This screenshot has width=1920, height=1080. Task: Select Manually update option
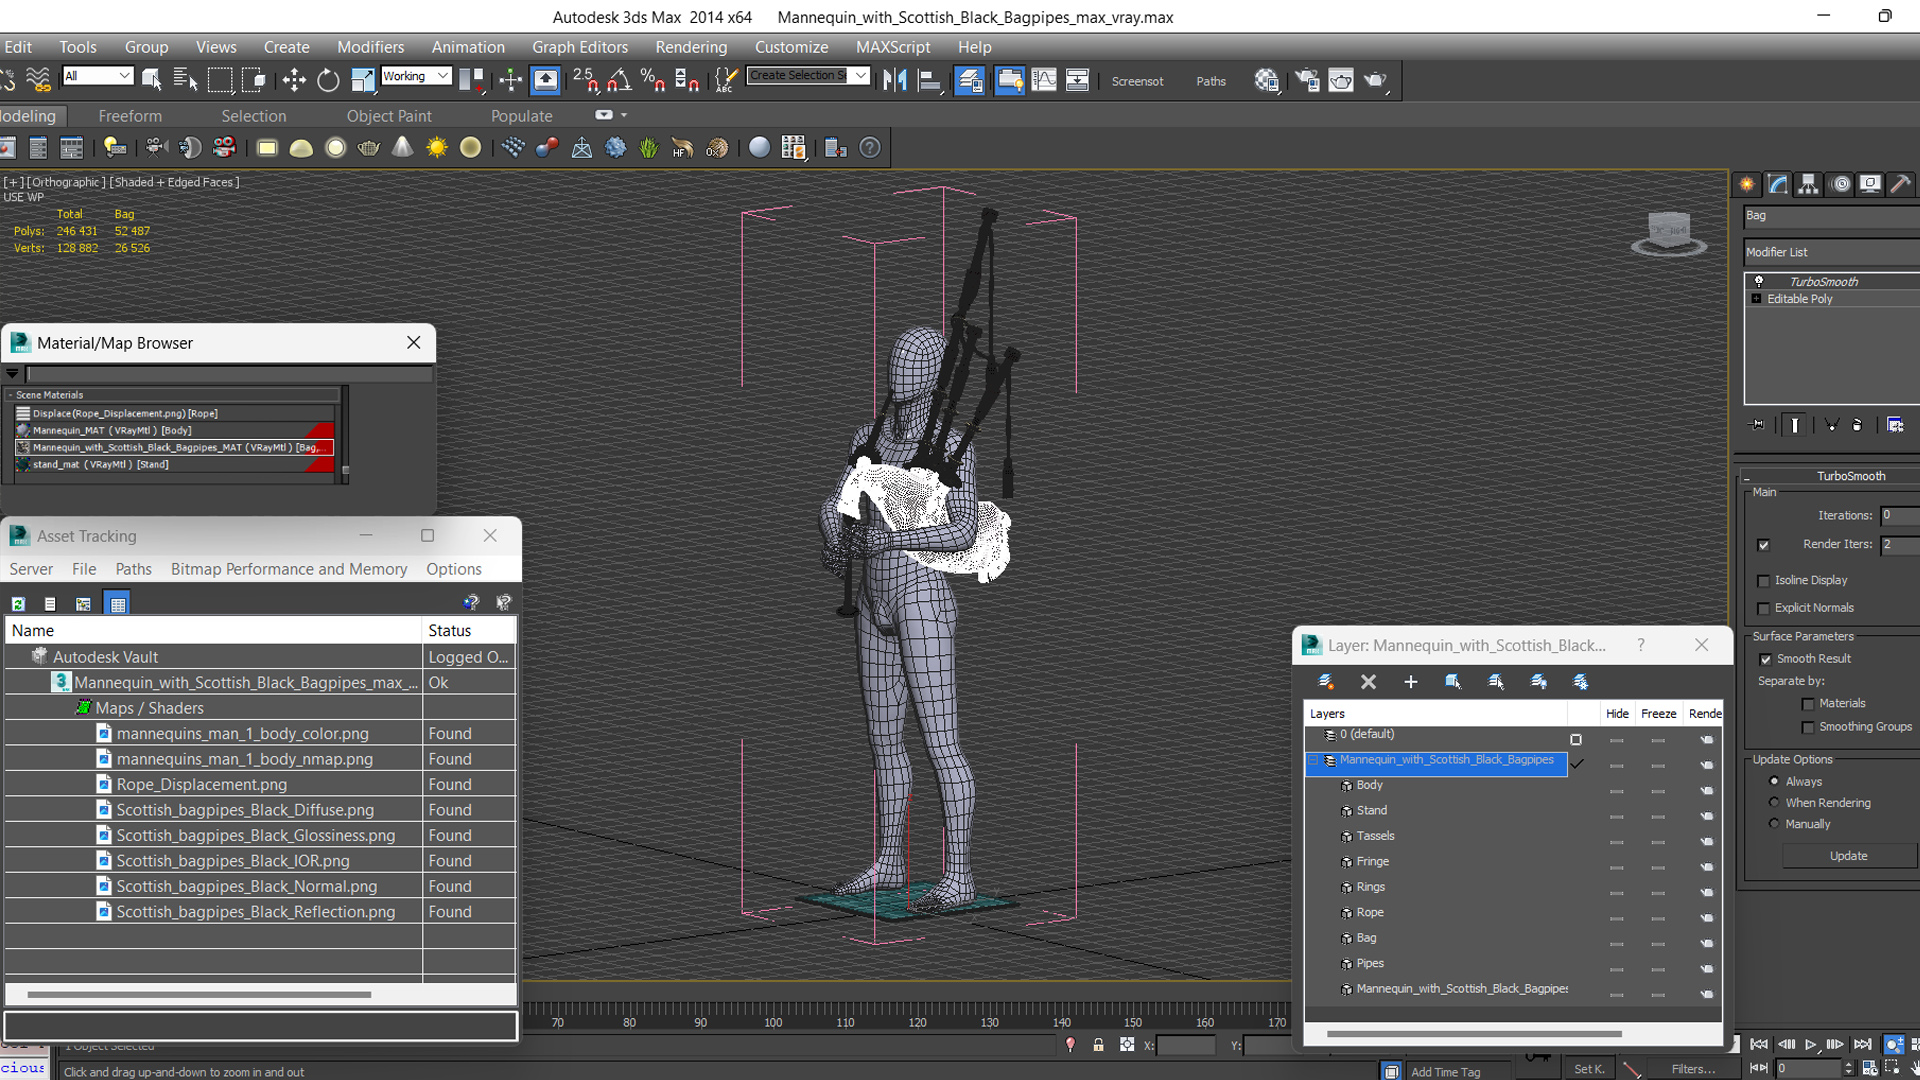(1774, 824)
